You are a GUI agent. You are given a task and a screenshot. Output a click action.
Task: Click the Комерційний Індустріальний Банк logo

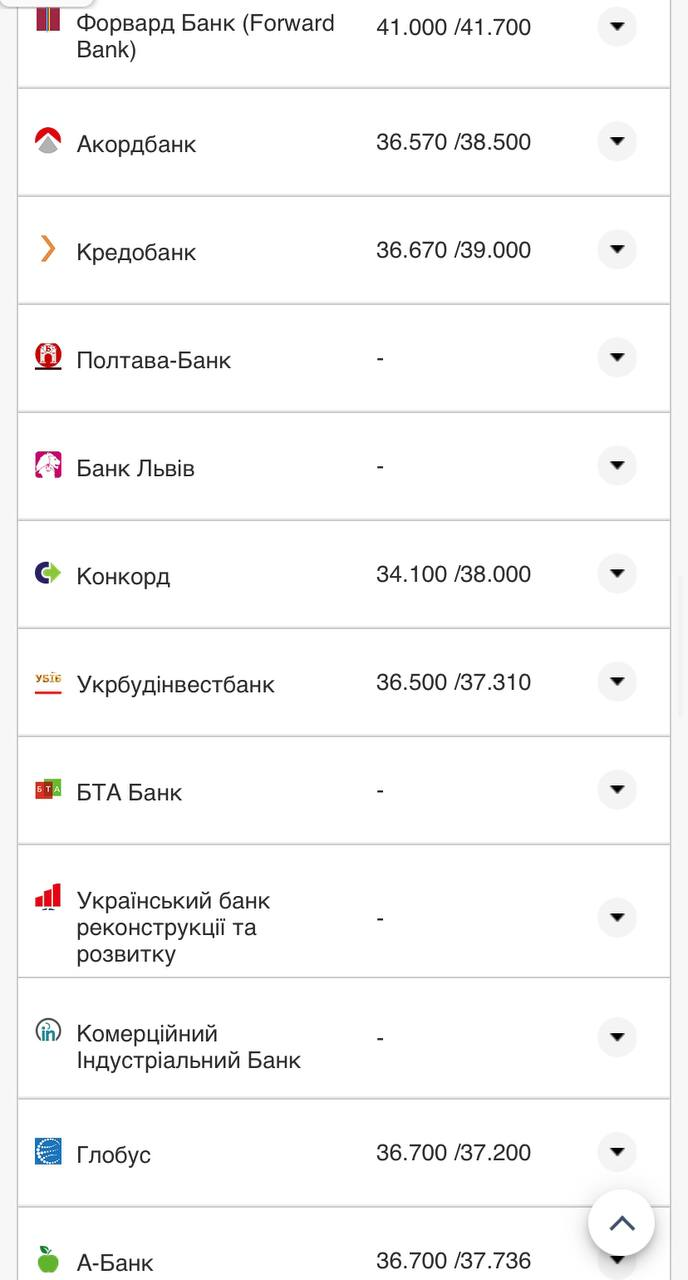click(x=48, y=1032)
